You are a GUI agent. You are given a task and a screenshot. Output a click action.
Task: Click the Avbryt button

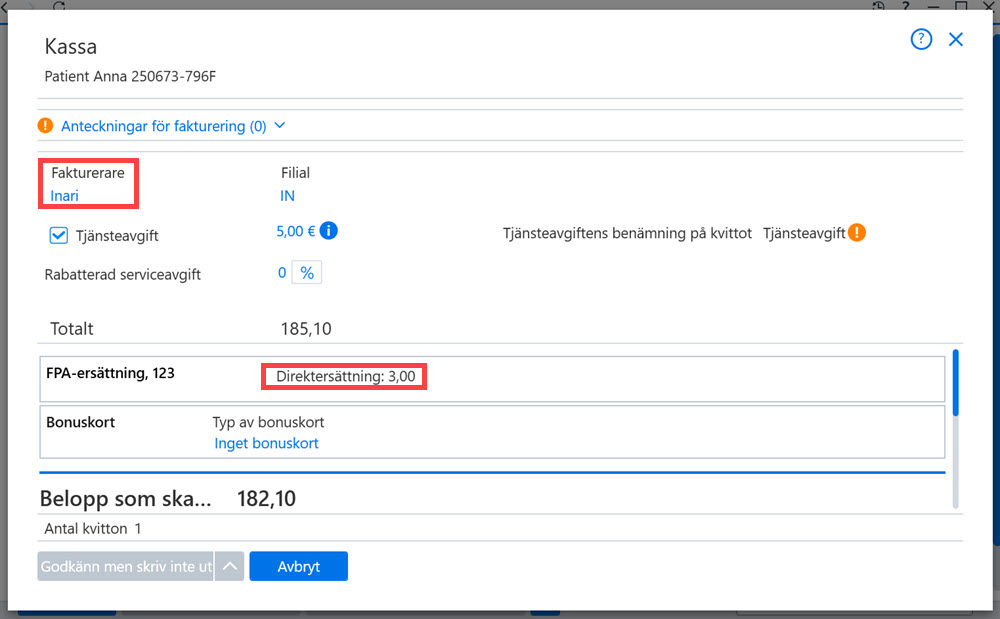[298, 566]
